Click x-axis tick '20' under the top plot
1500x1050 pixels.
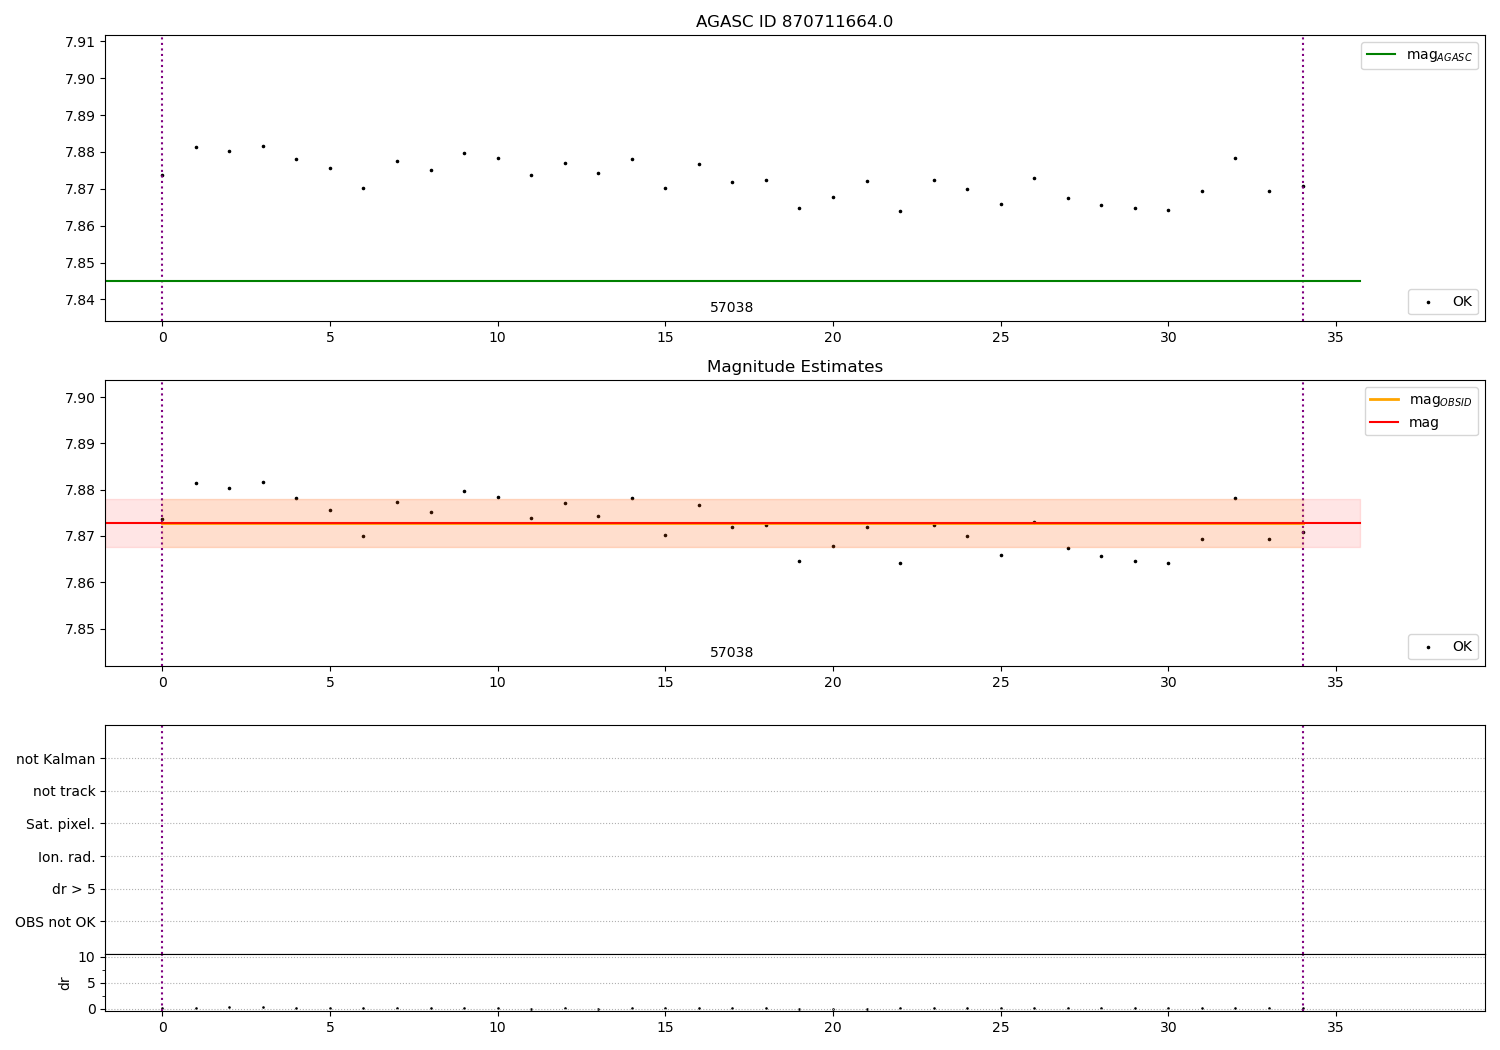click(x=832, y=338)
